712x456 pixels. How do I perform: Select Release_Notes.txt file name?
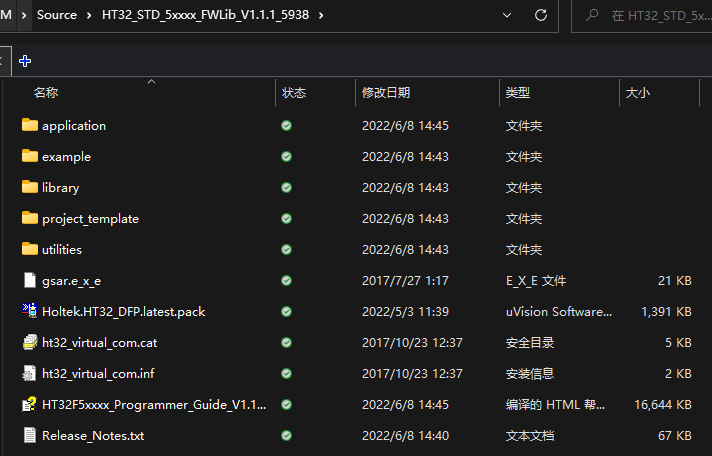[x=93, y=436]
